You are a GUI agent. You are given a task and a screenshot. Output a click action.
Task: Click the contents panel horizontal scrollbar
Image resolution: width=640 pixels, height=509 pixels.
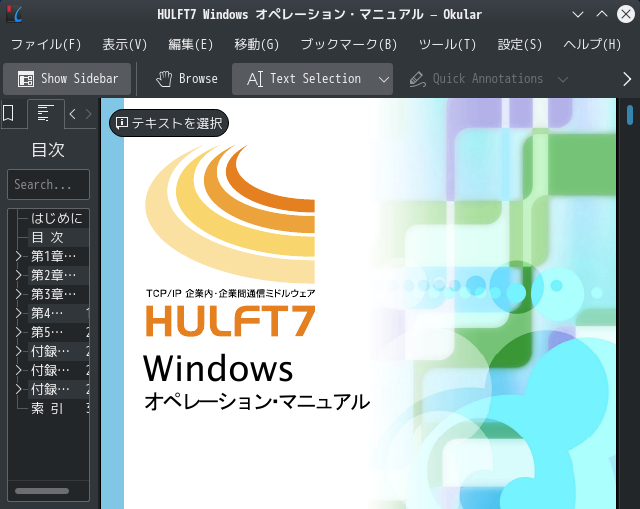[x=42, y=491]
